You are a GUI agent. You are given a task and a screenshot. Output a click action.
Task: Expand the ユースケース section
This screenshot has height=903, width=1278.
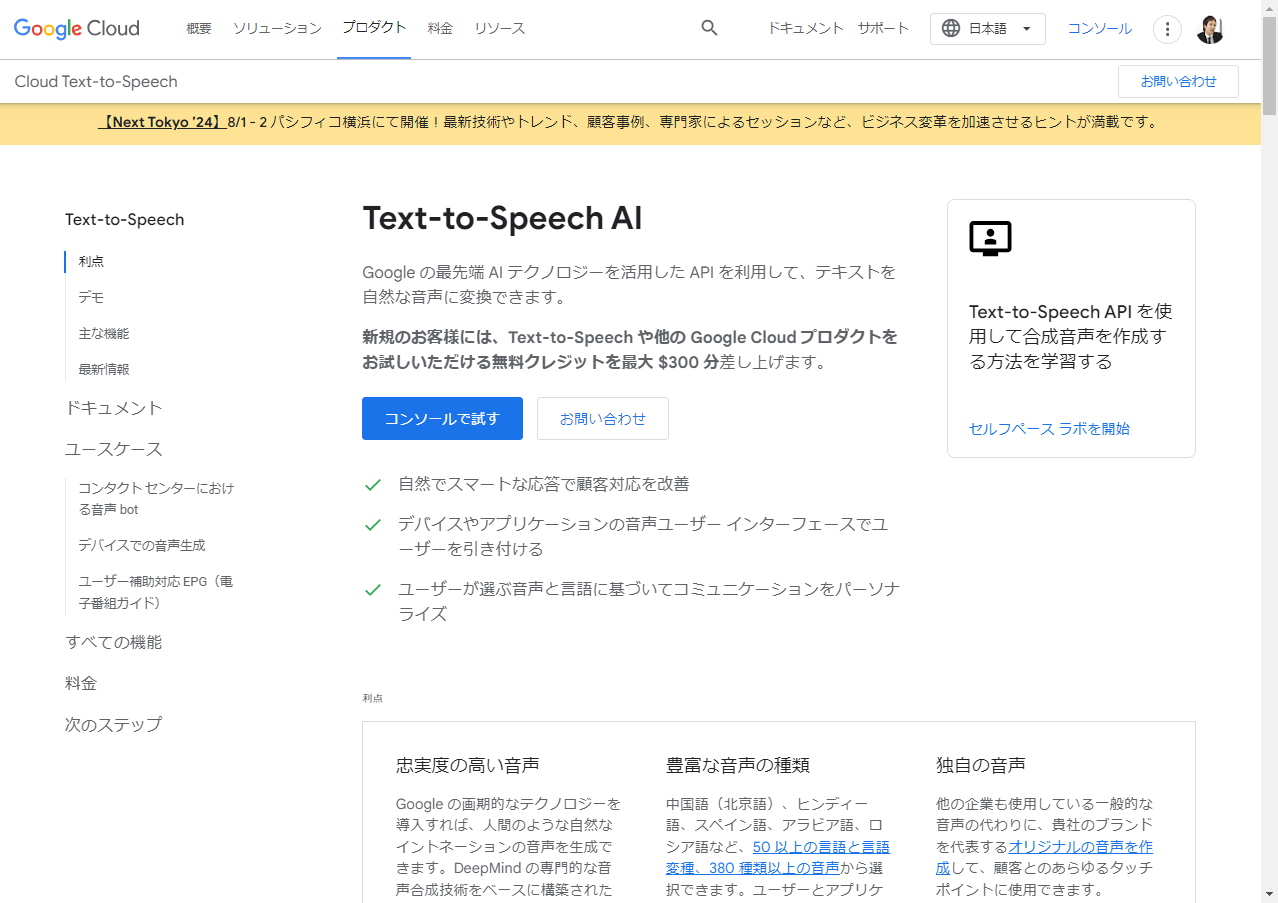click(113, 448)
